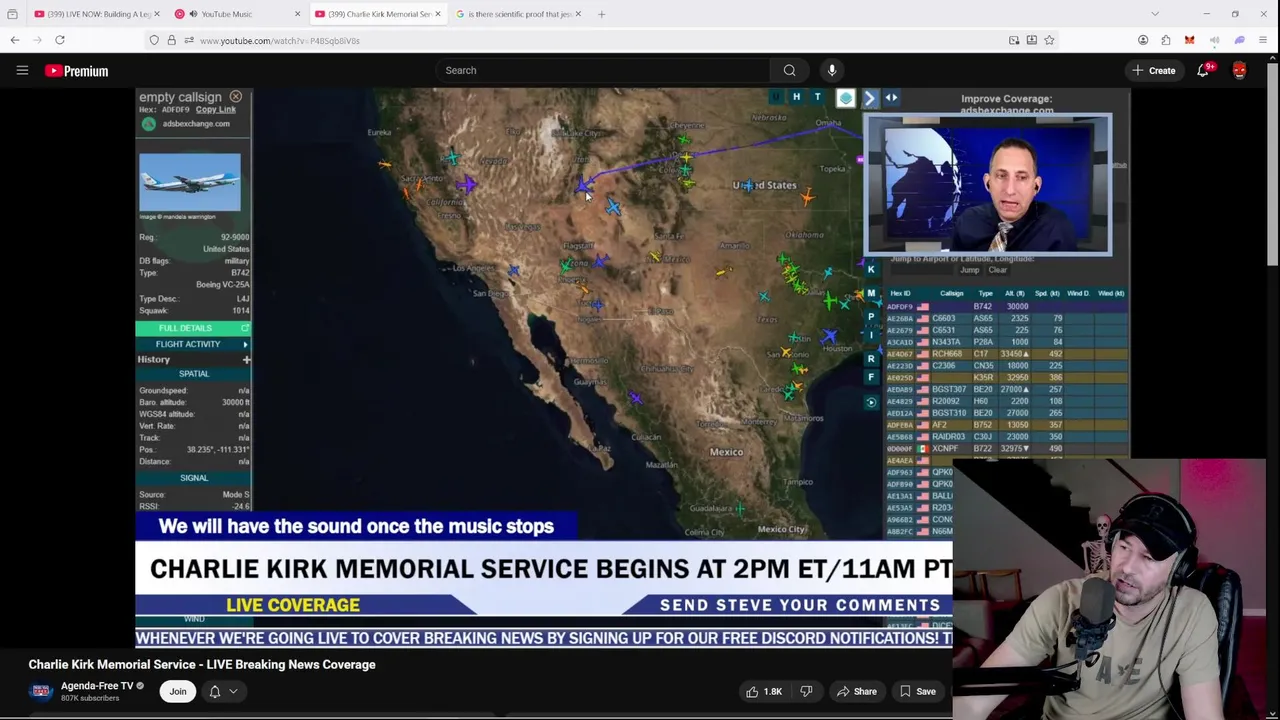Open Agenda-Free TV channel name link

point(97,686)
